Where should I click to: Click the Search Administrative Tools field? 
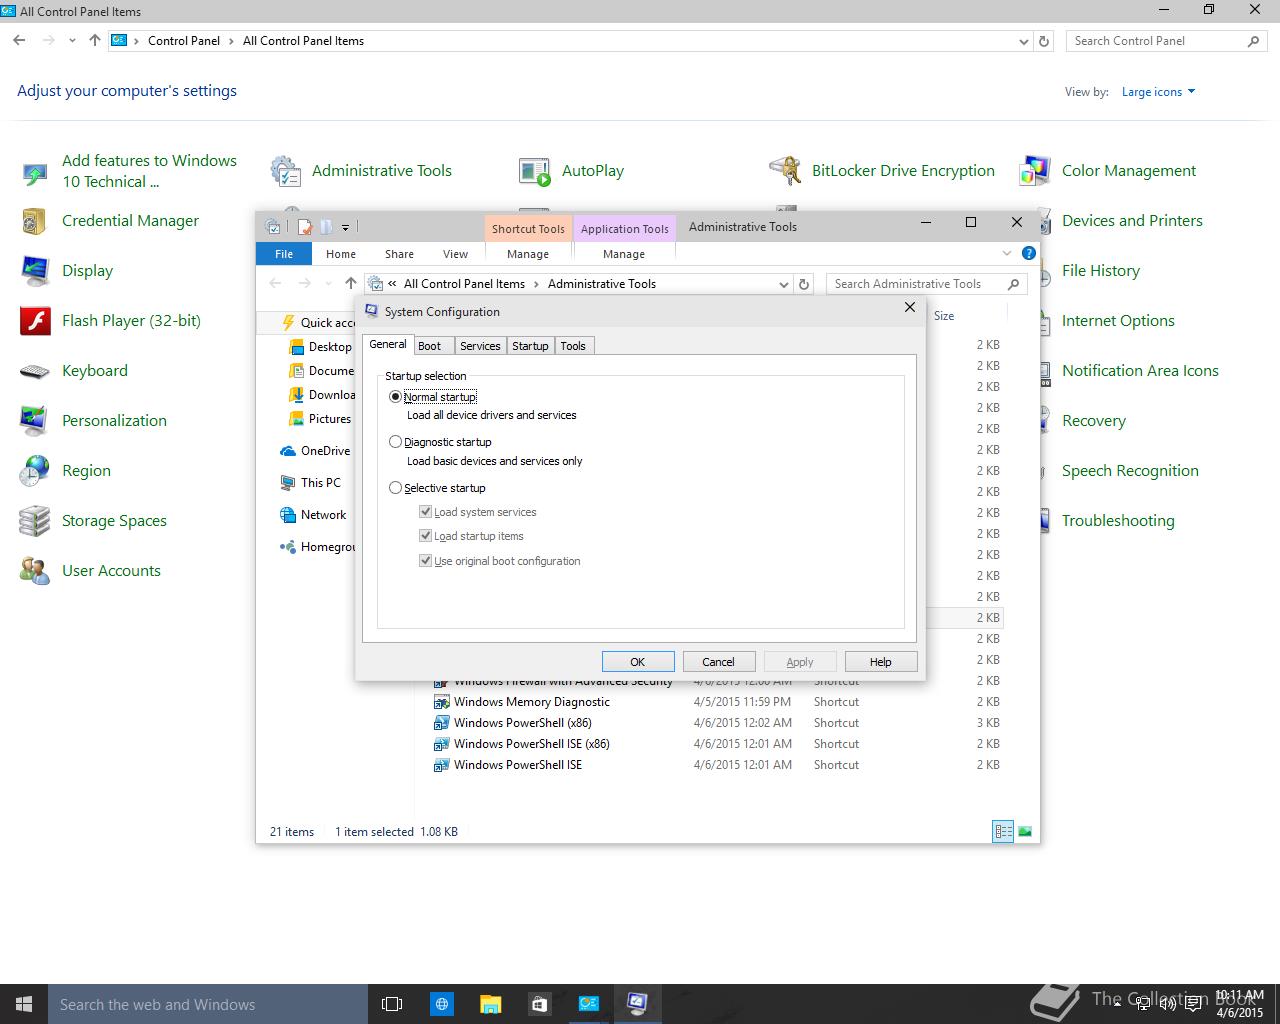coord(927,284)
